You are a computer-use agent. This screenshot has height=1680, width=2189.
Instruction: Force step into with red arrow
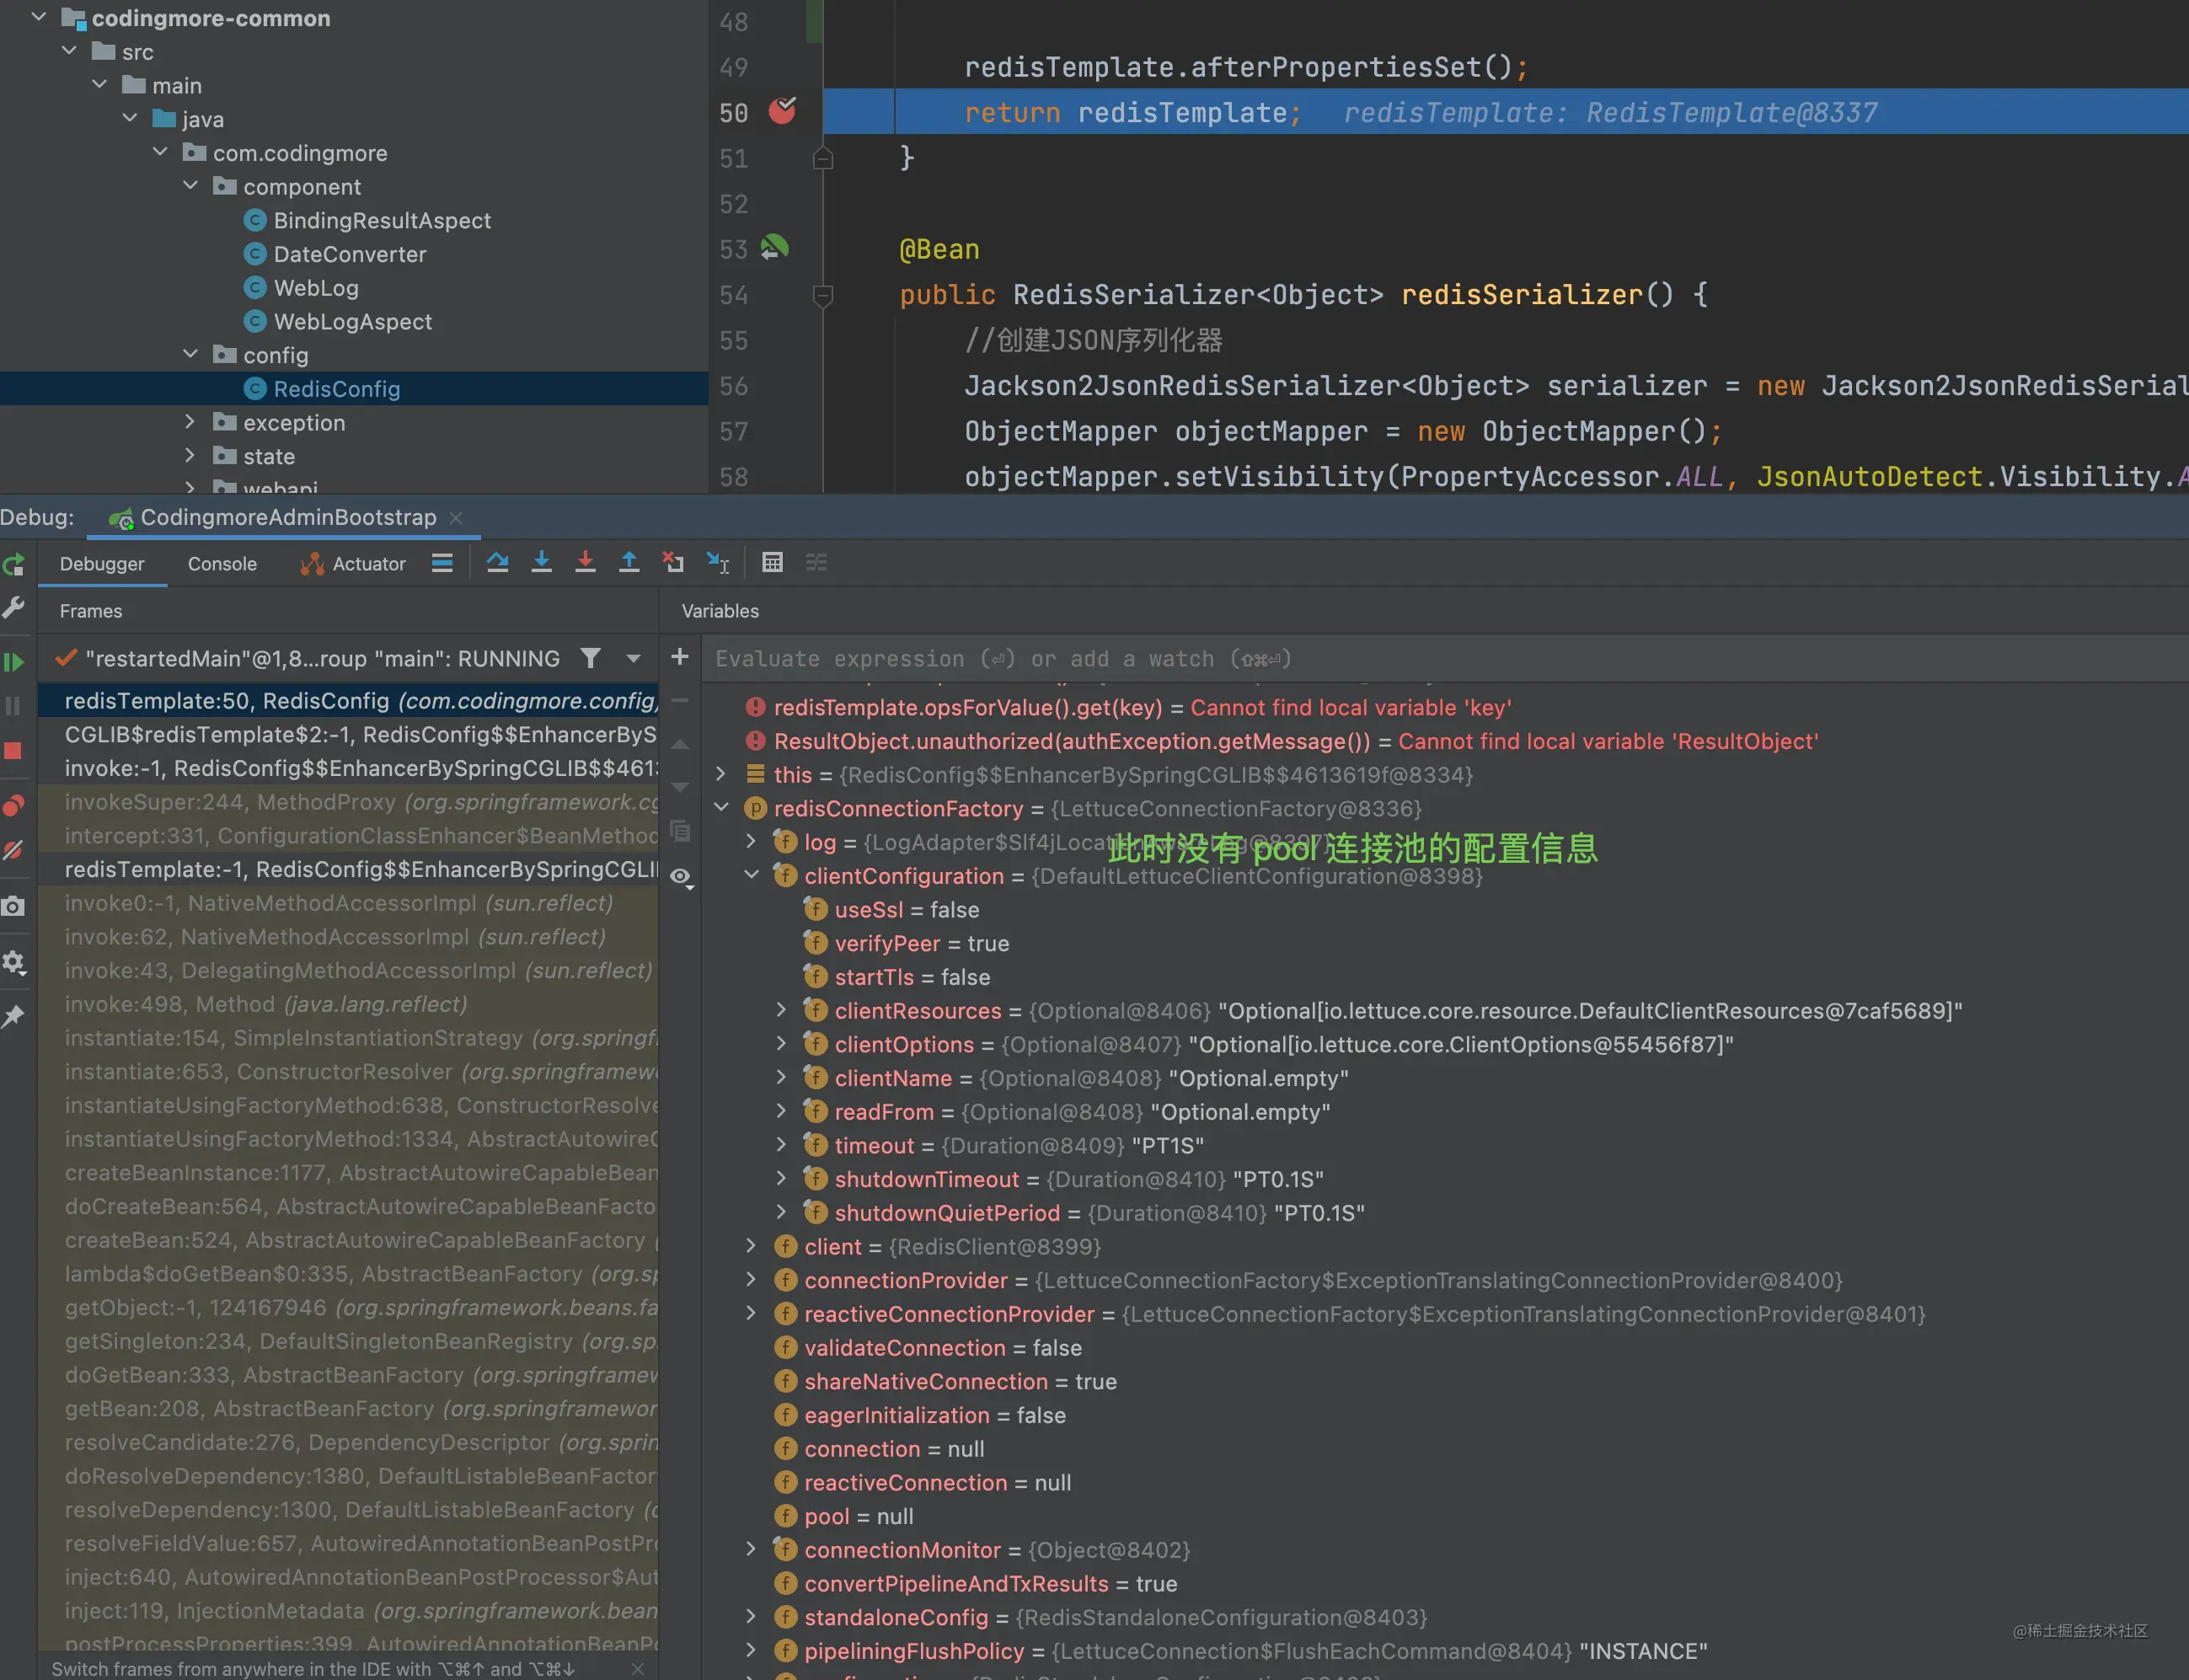point(585,563)
